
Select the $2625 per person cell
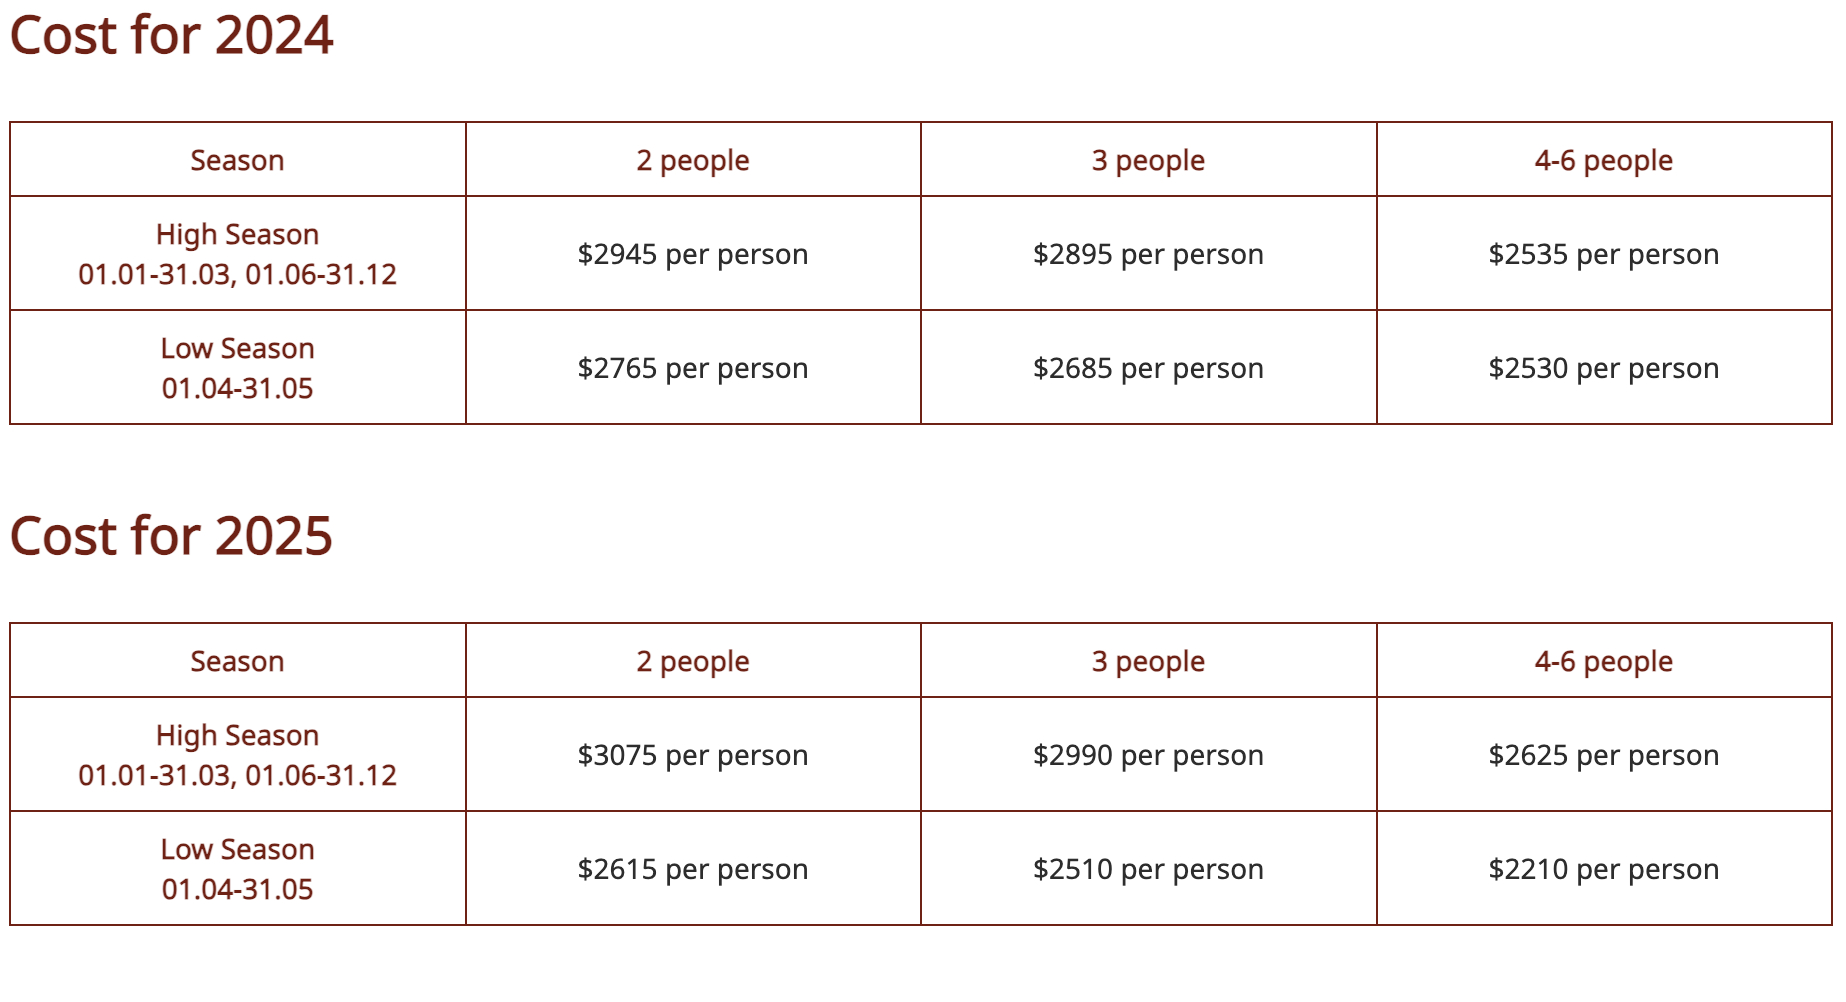pos(1603,756)
